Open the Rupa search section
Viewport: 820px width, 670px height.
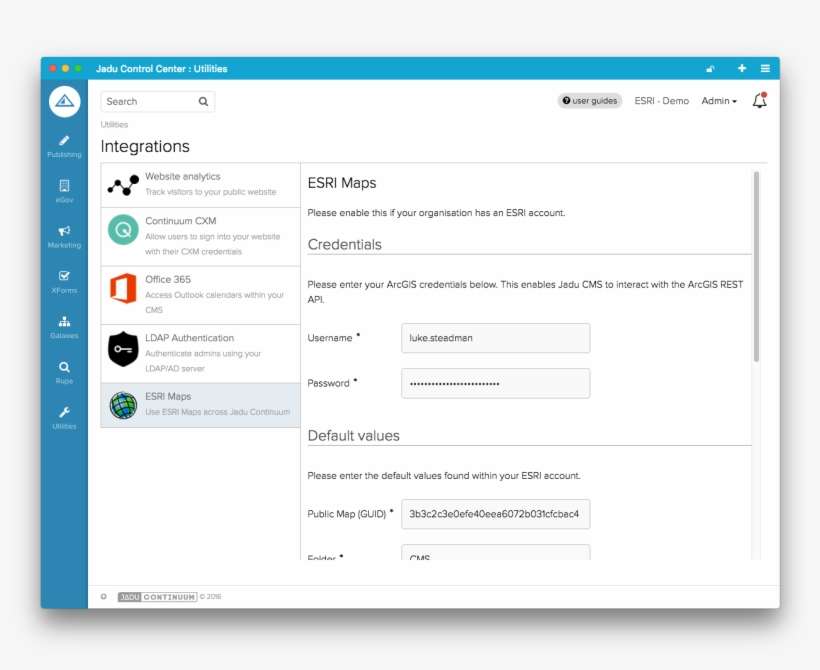click(x=64, y=372)
